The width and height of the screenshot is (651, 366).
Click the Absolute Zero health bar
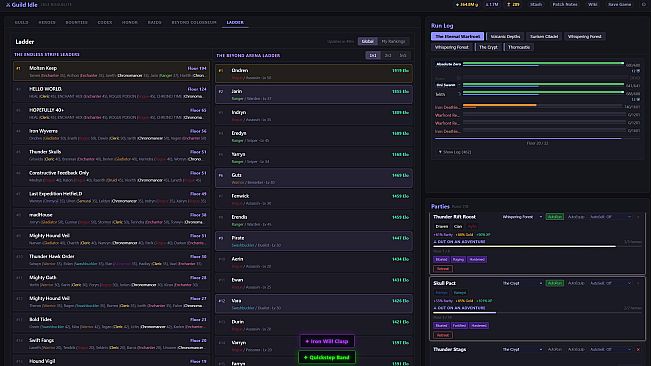[x=543, y=63]
